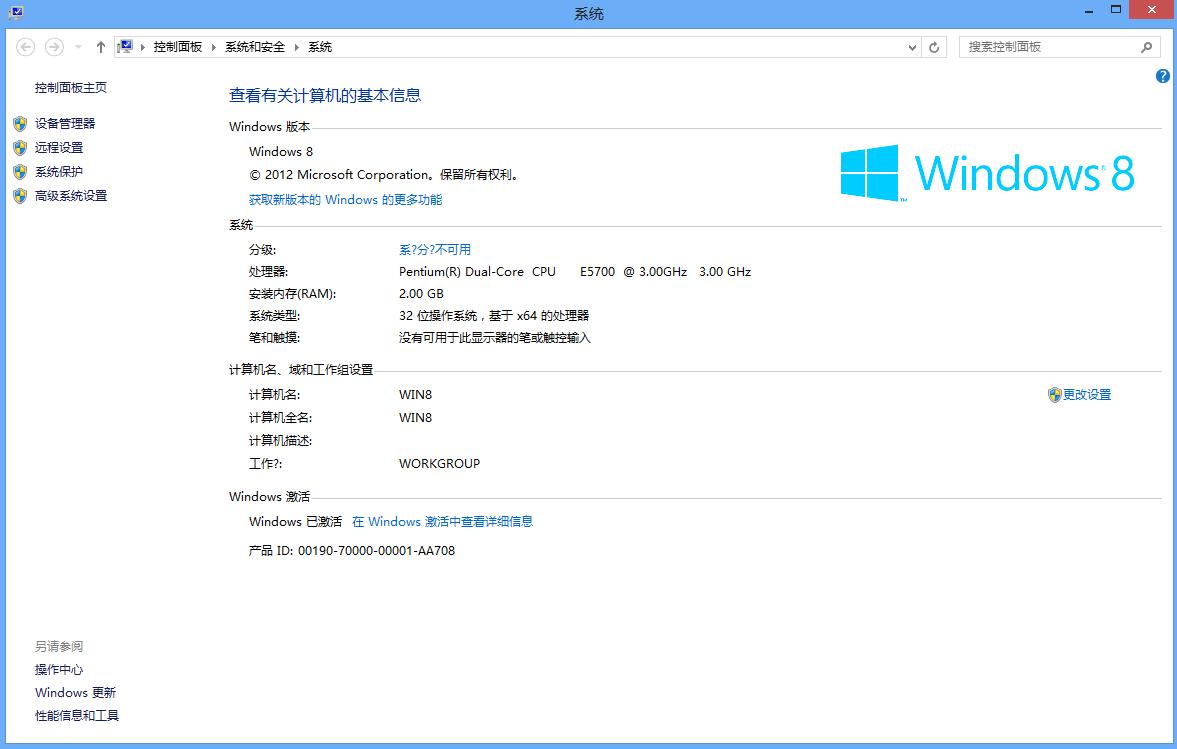Click the computer icon in the address bar
Image resolution: width=1177 pixels, height=749 pixels.
tap(125, 47)
